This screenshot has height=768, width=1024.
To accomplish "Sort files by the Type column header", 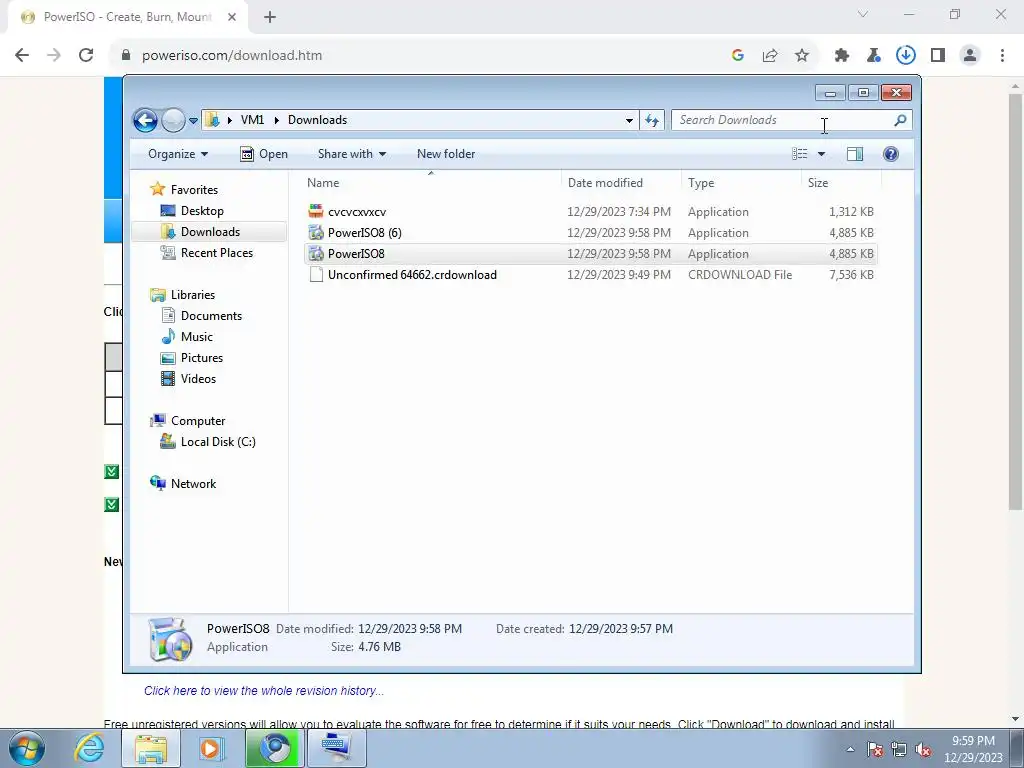I will point(741,183).
